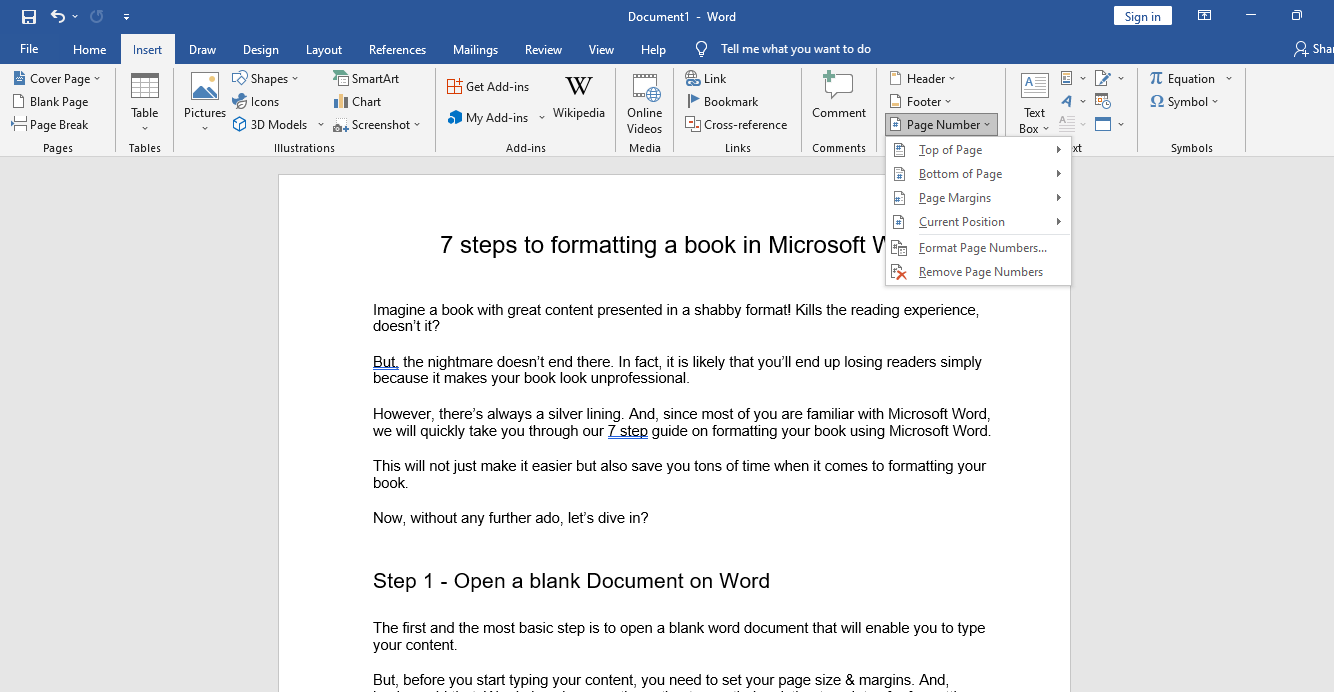
Task: Open Current Position submenu
Action: (978, 222)
